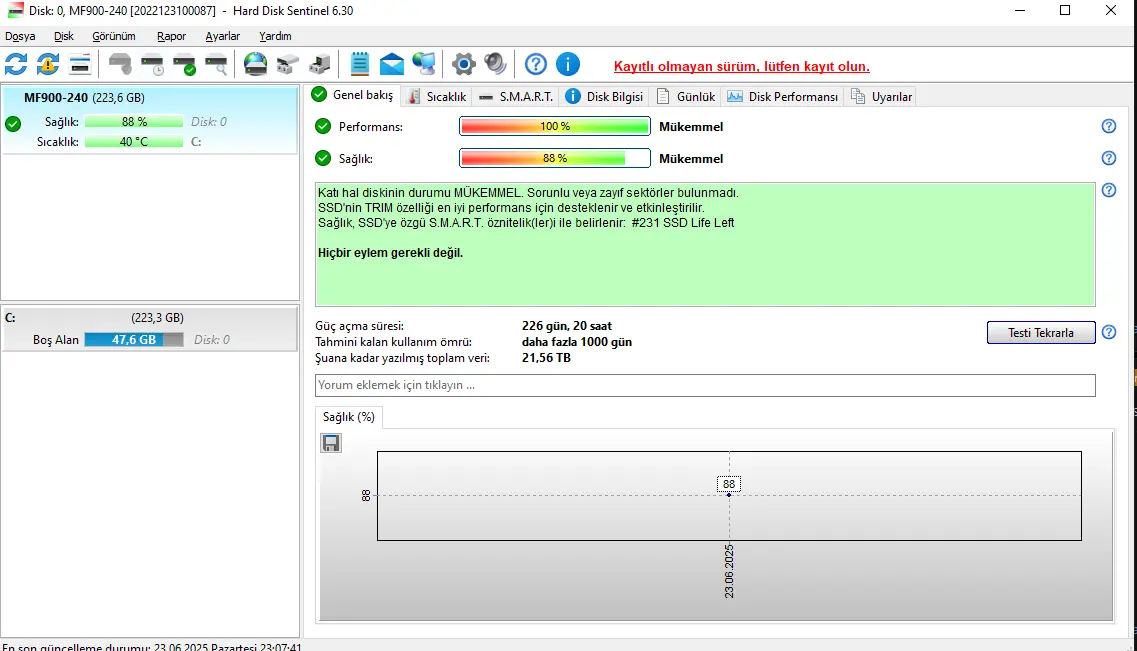Select the C: (223,3 GB) partition entry
This screenshot has width=1137, height=651.
[149, 328]
